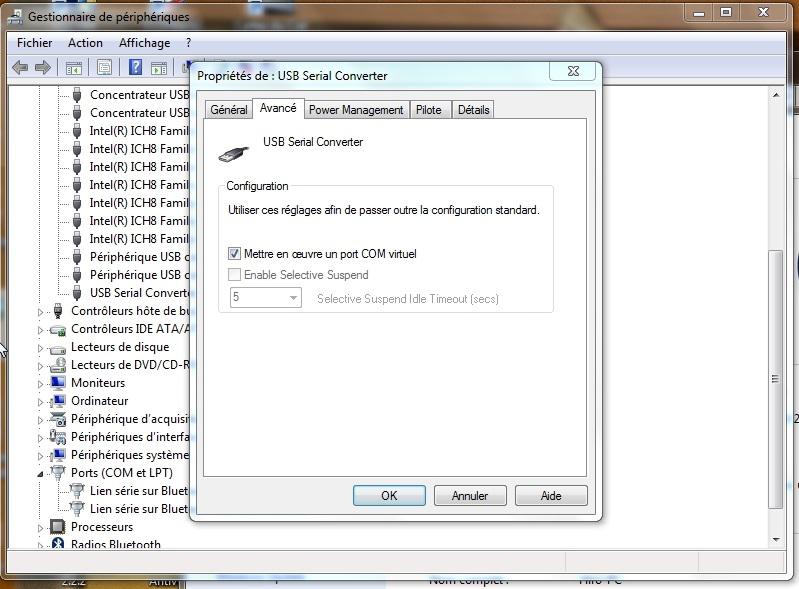Click the Contrôleurs IDE ATA/ATAPI icon
Image resolution: width=799 pixels, height=589 pixels.
tap(58, 330)
